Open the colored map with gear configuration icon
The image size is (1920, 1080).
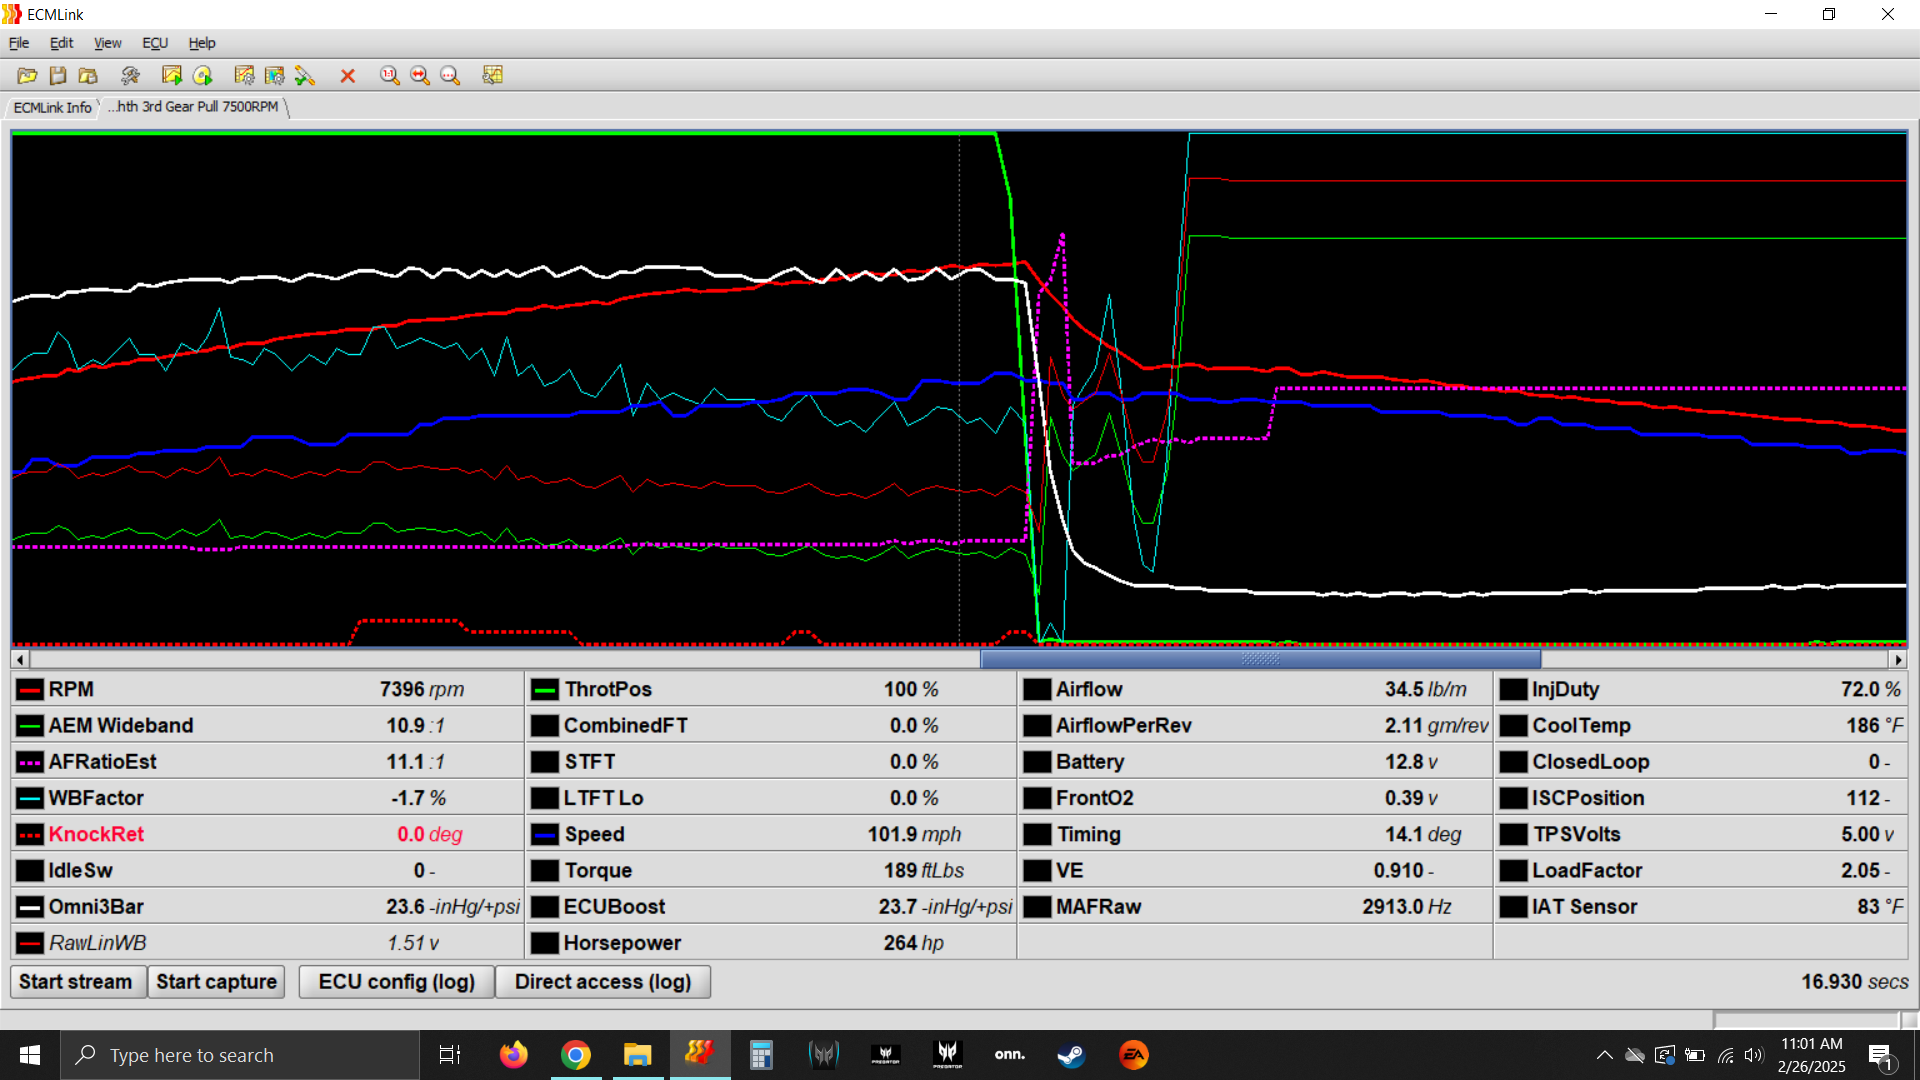[274, 75]
